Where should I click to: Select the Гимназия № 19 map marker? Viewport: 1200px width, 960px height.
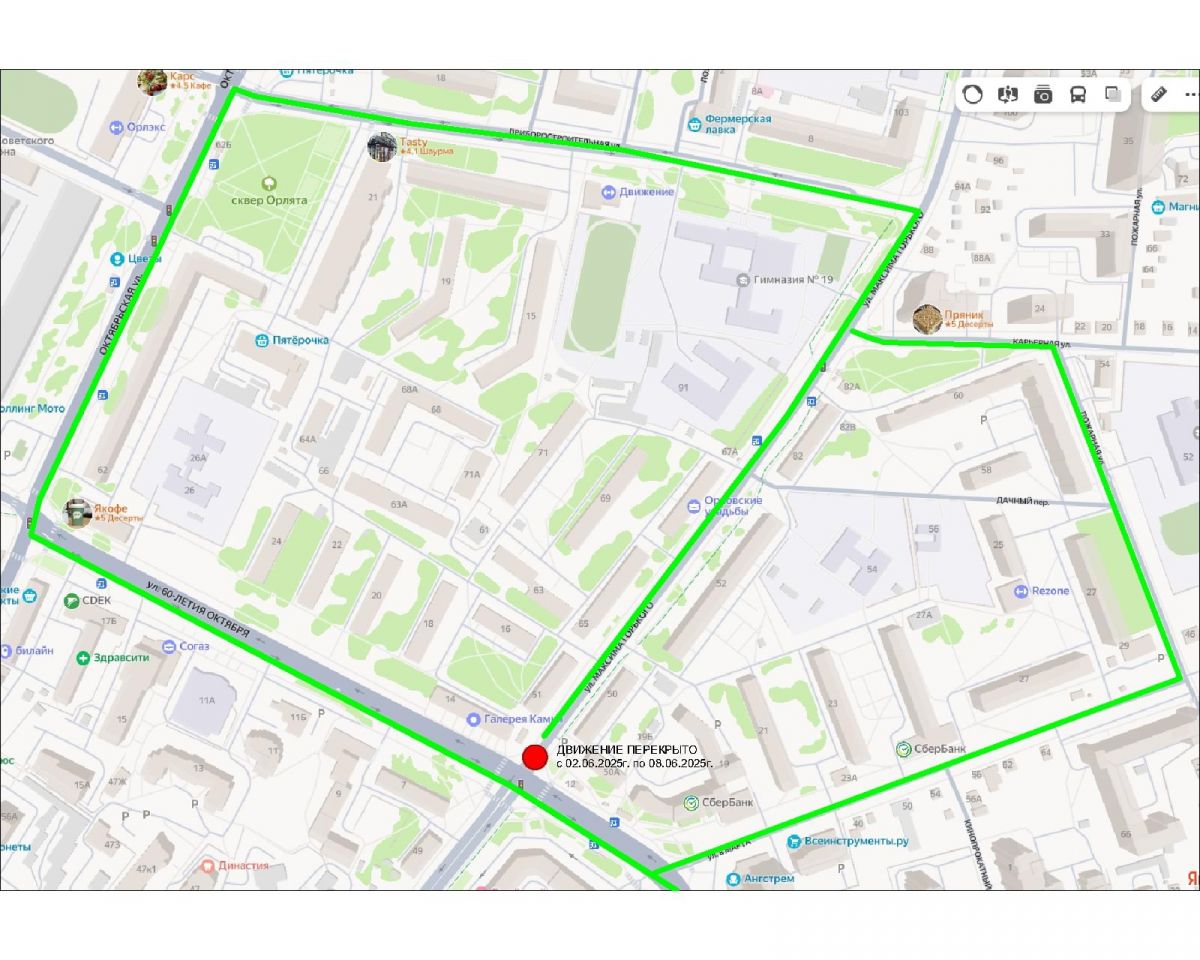click(x=742, y=279)
